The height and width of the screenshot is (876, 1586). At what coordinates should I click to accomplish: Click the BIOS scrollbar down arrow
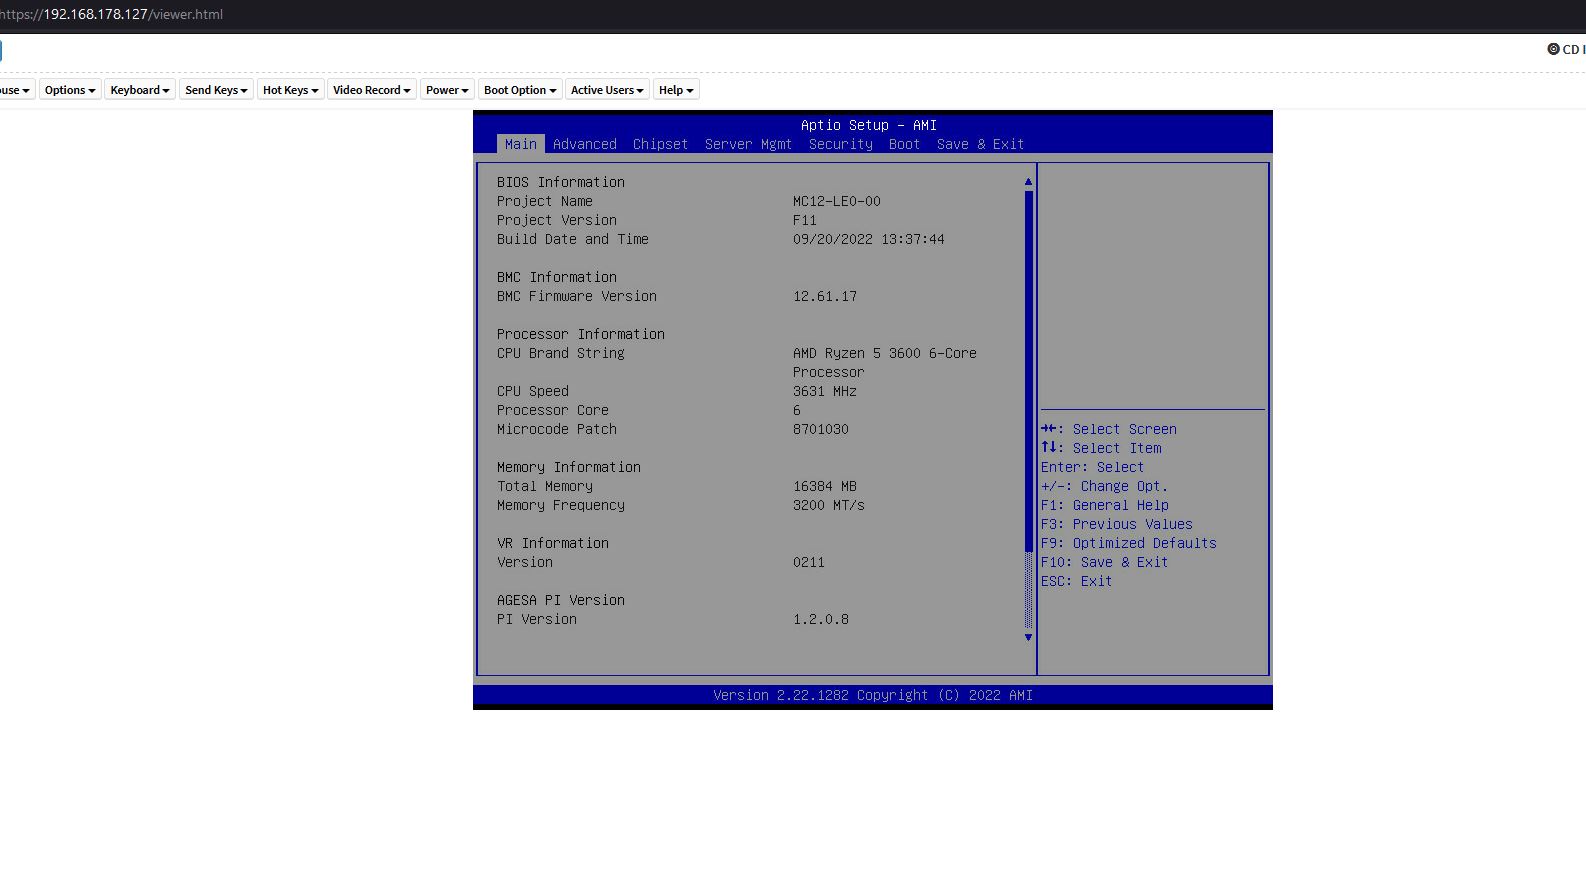[x=1028, y=637]
